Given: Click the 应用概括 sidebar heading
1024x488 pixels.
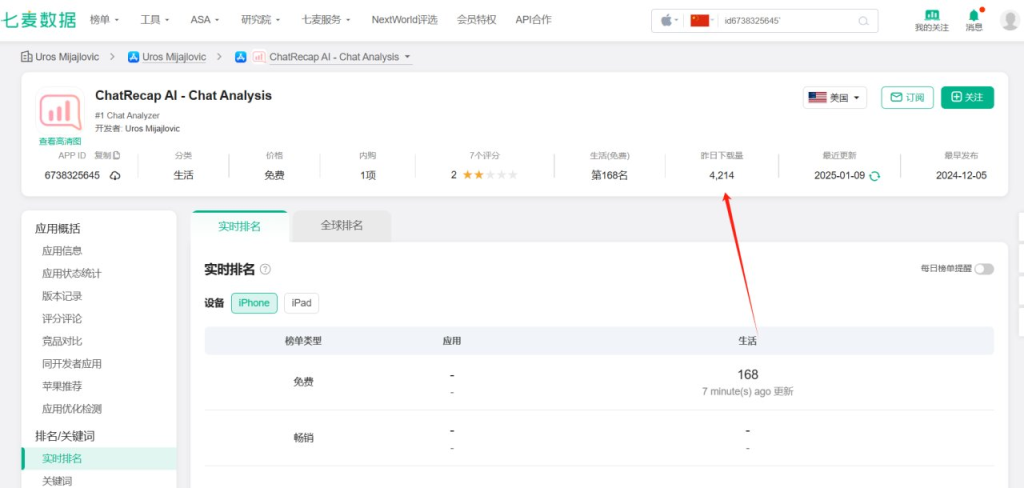Looking at the screenshot, I should (57, 229).
